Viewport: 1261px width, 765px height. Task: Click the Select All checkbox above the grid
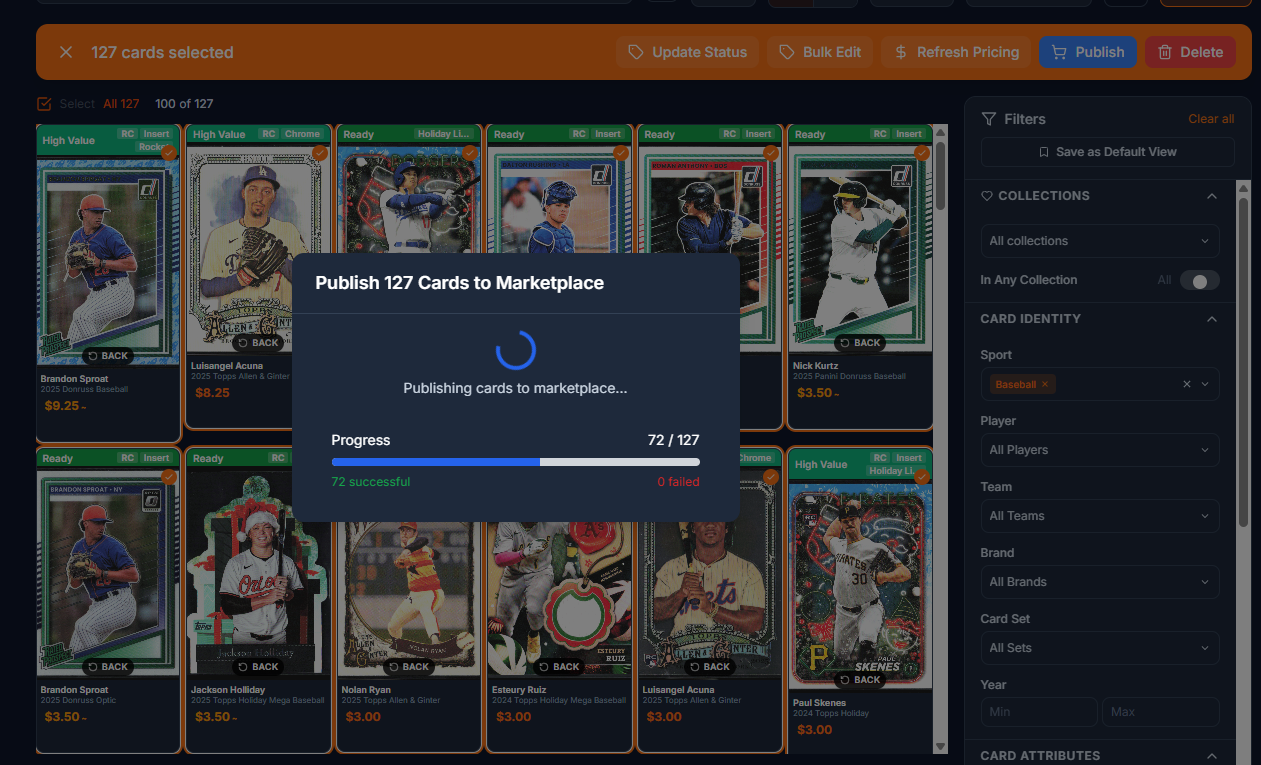(x=44, y=104)
